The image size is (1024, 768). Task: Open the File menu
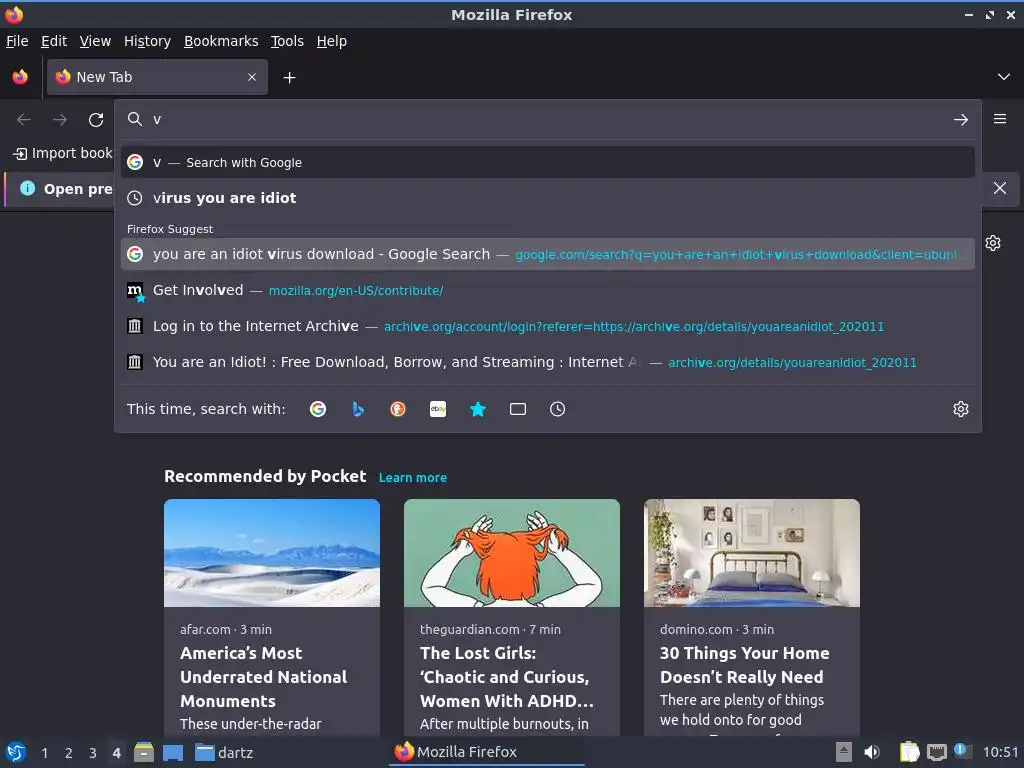tap(17, 41)
